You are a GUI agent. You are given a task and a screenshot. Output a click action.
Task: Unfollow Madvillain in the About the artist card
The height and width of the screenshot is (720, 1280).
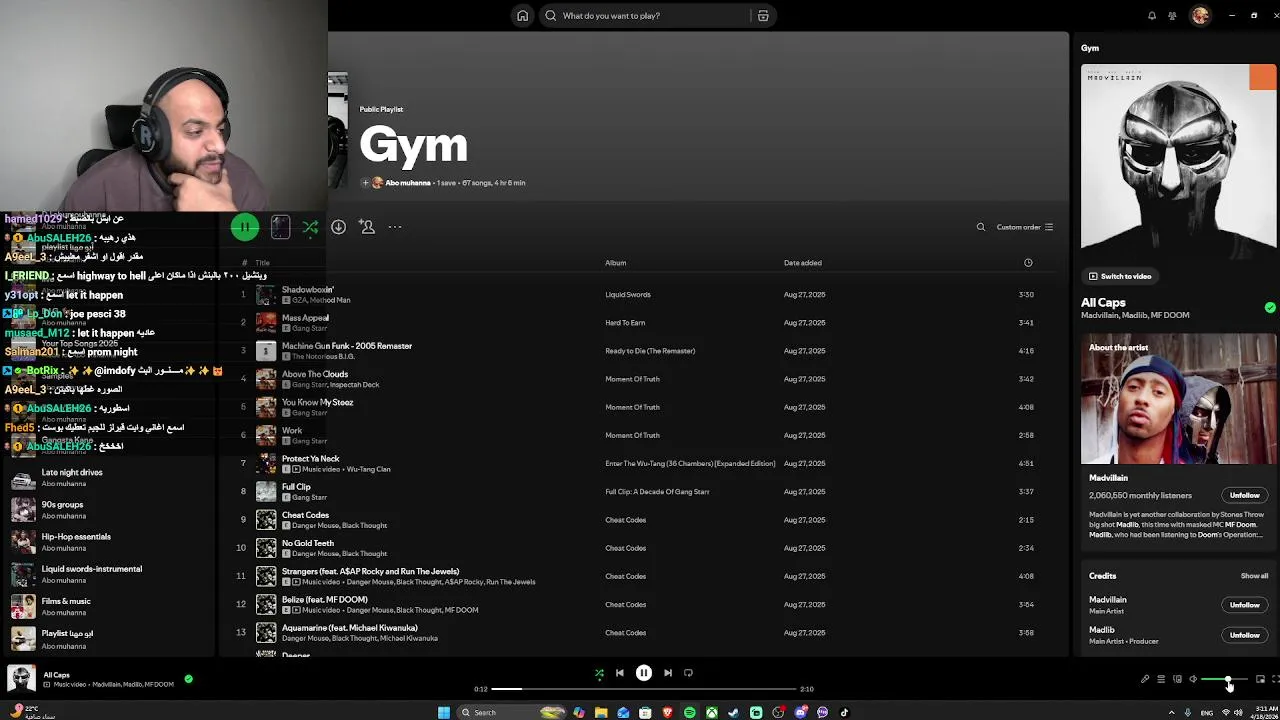pyautogui.click(x=1244, y=496)
